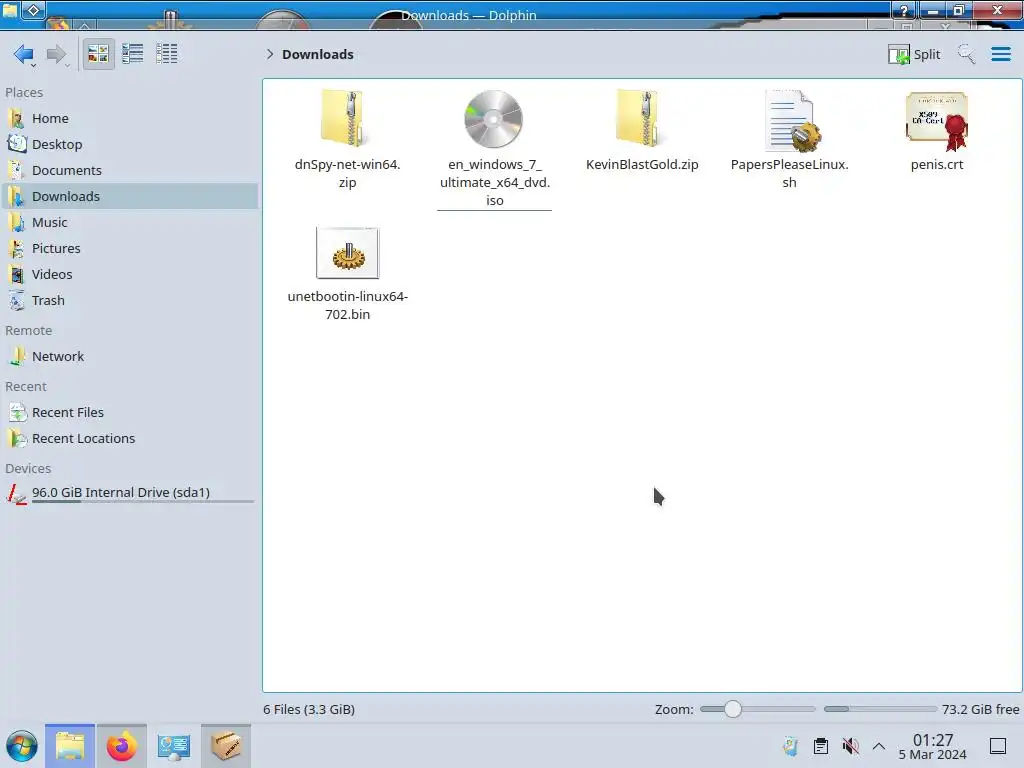Switch to Compact view mode
This screenshot has height=768, width=1024.
pos(133,54)
